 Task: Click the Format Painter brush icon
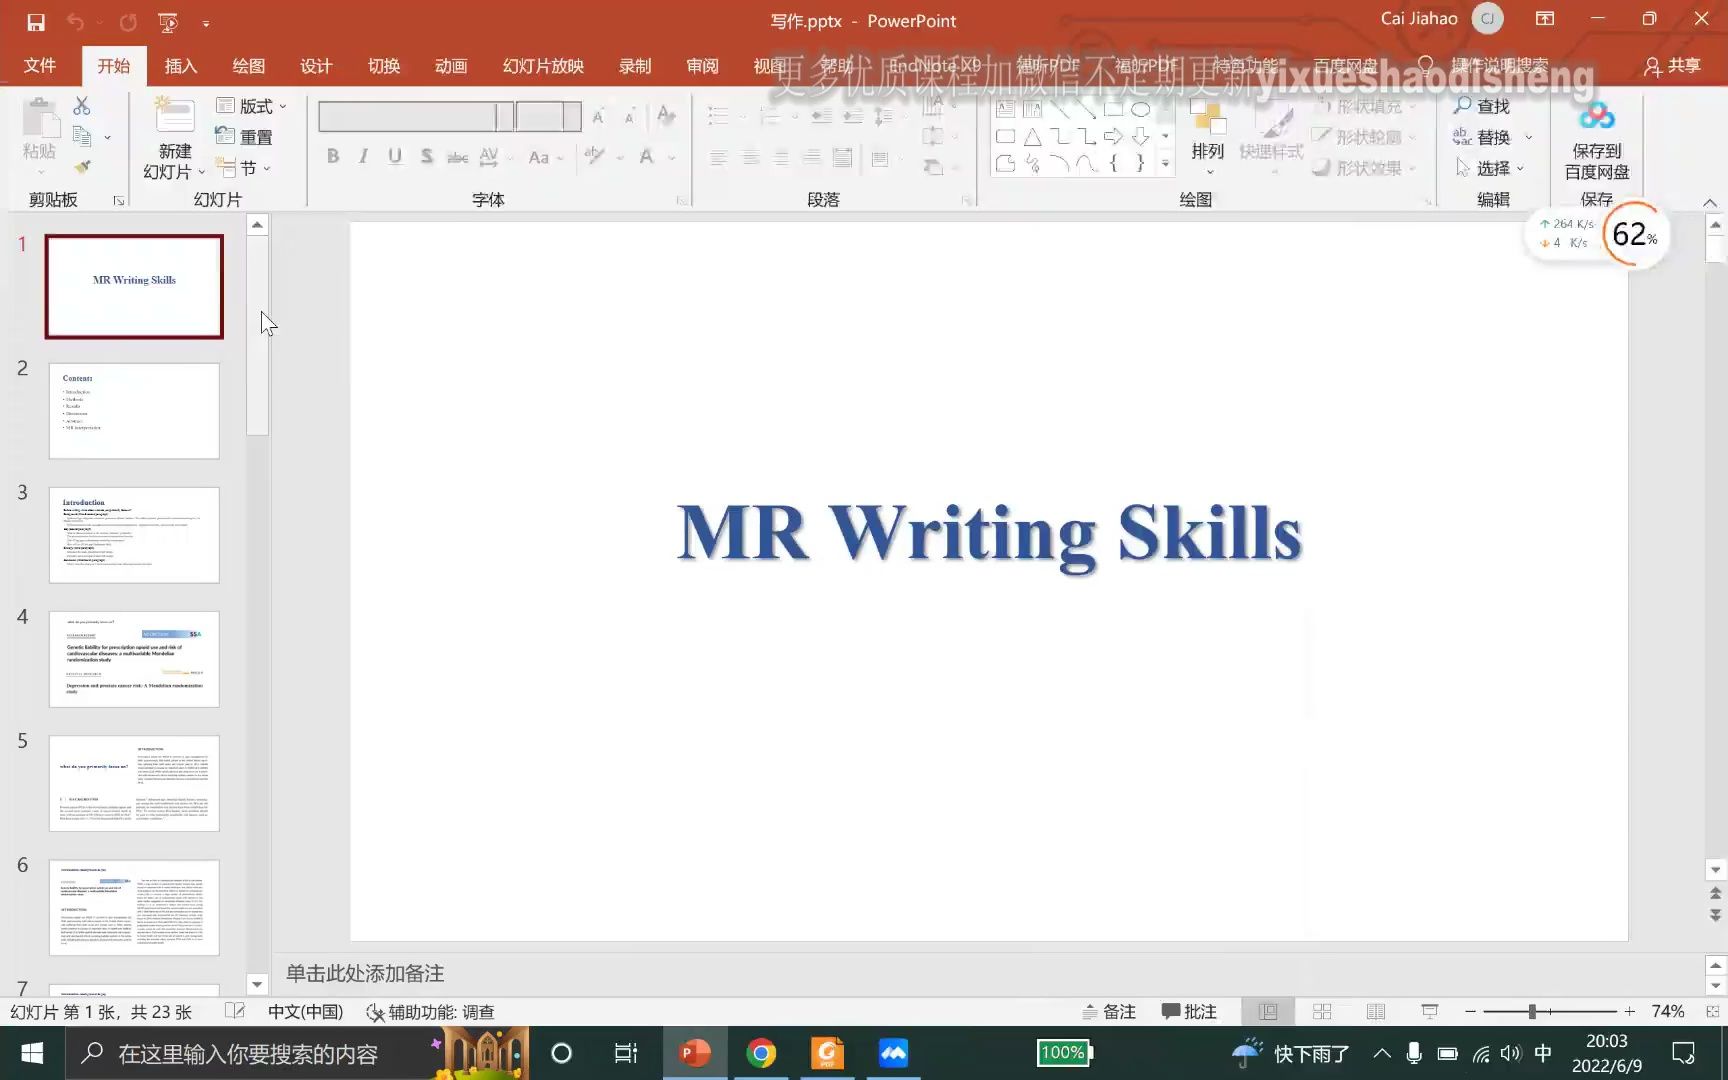[82, 166]
